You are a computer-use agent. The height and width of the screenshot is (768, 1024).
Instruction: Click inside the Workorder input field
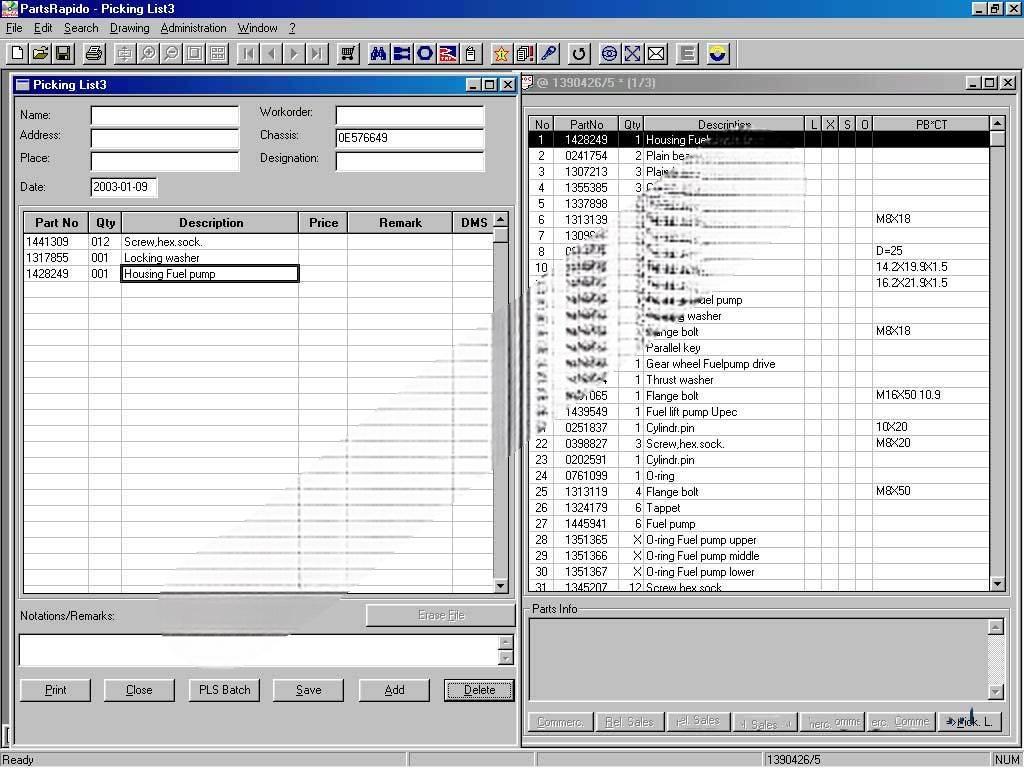pyautogui.click(x=410, y=112)
